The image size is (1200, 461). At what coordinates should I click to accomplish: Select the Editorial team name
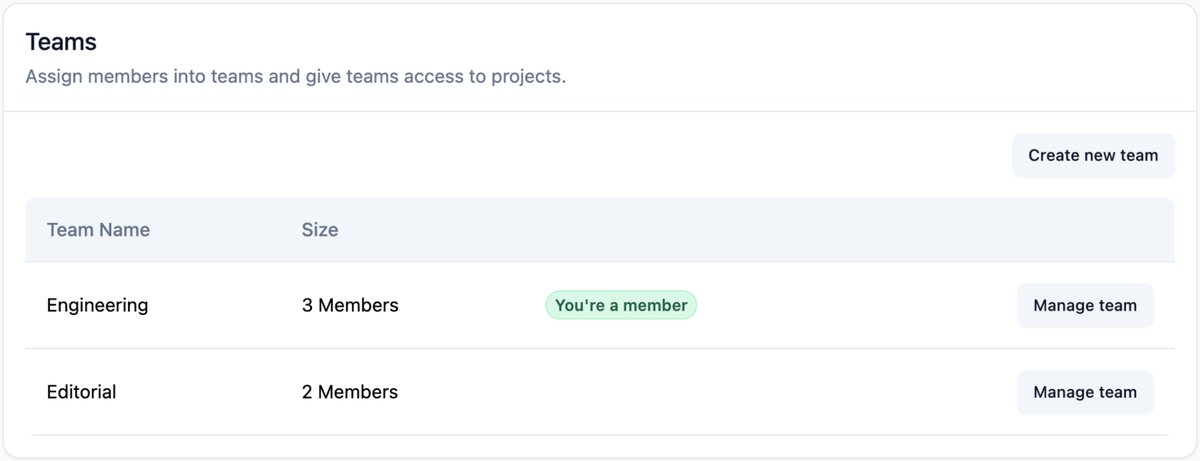pyautogui.click(x=81, y=392)
